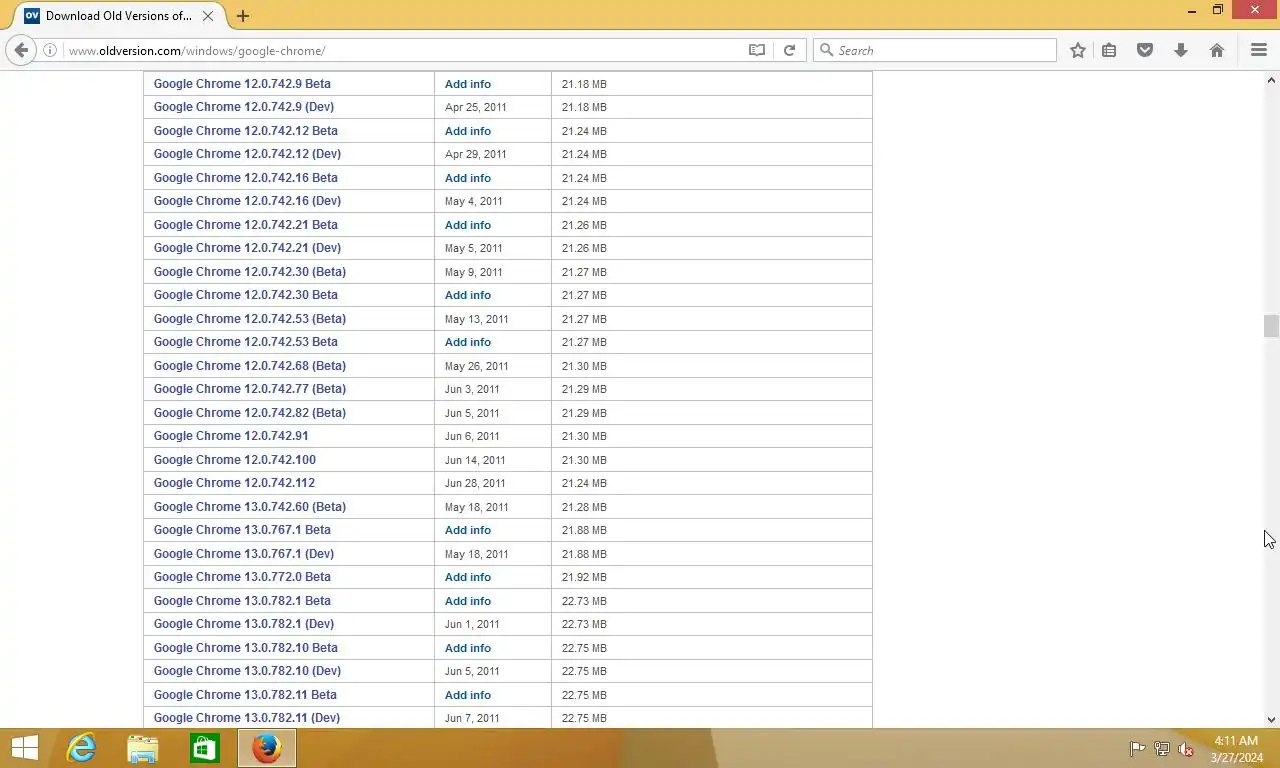
Task: Open Google Chrome 12.0.742.82 (Beta) link
Action: pos(250,413)
